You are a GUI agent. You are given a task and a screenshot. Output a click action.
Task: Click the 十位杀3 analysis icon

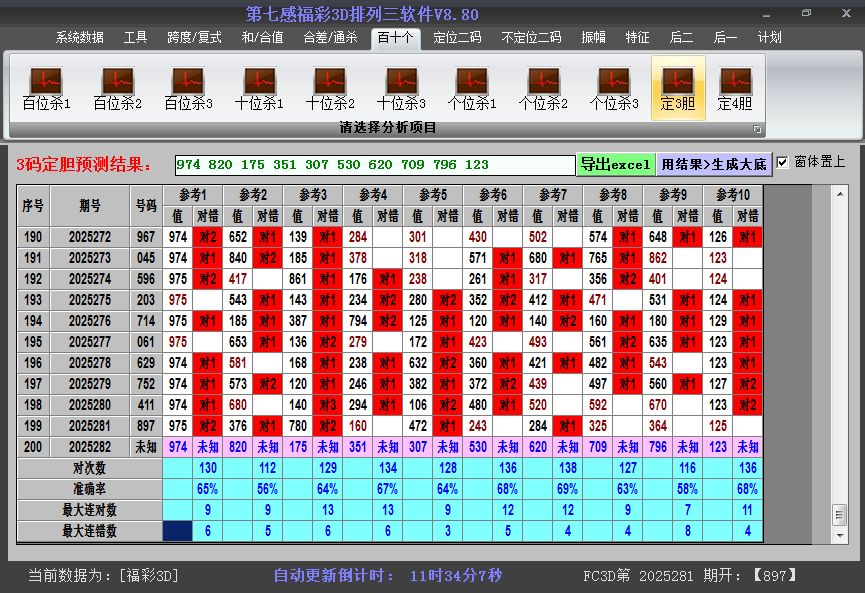[401, 88]
